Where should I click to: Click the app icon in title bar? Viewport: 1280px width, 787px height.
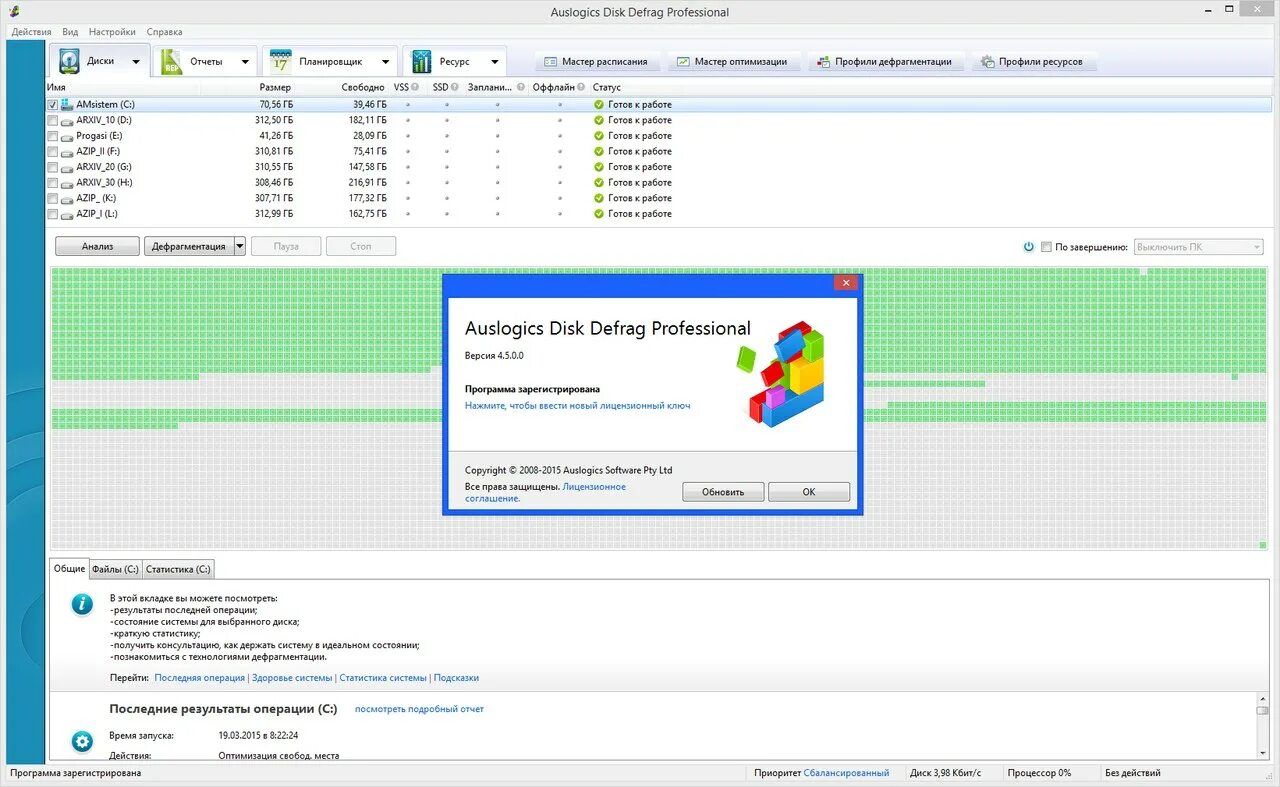pos(14,11)
